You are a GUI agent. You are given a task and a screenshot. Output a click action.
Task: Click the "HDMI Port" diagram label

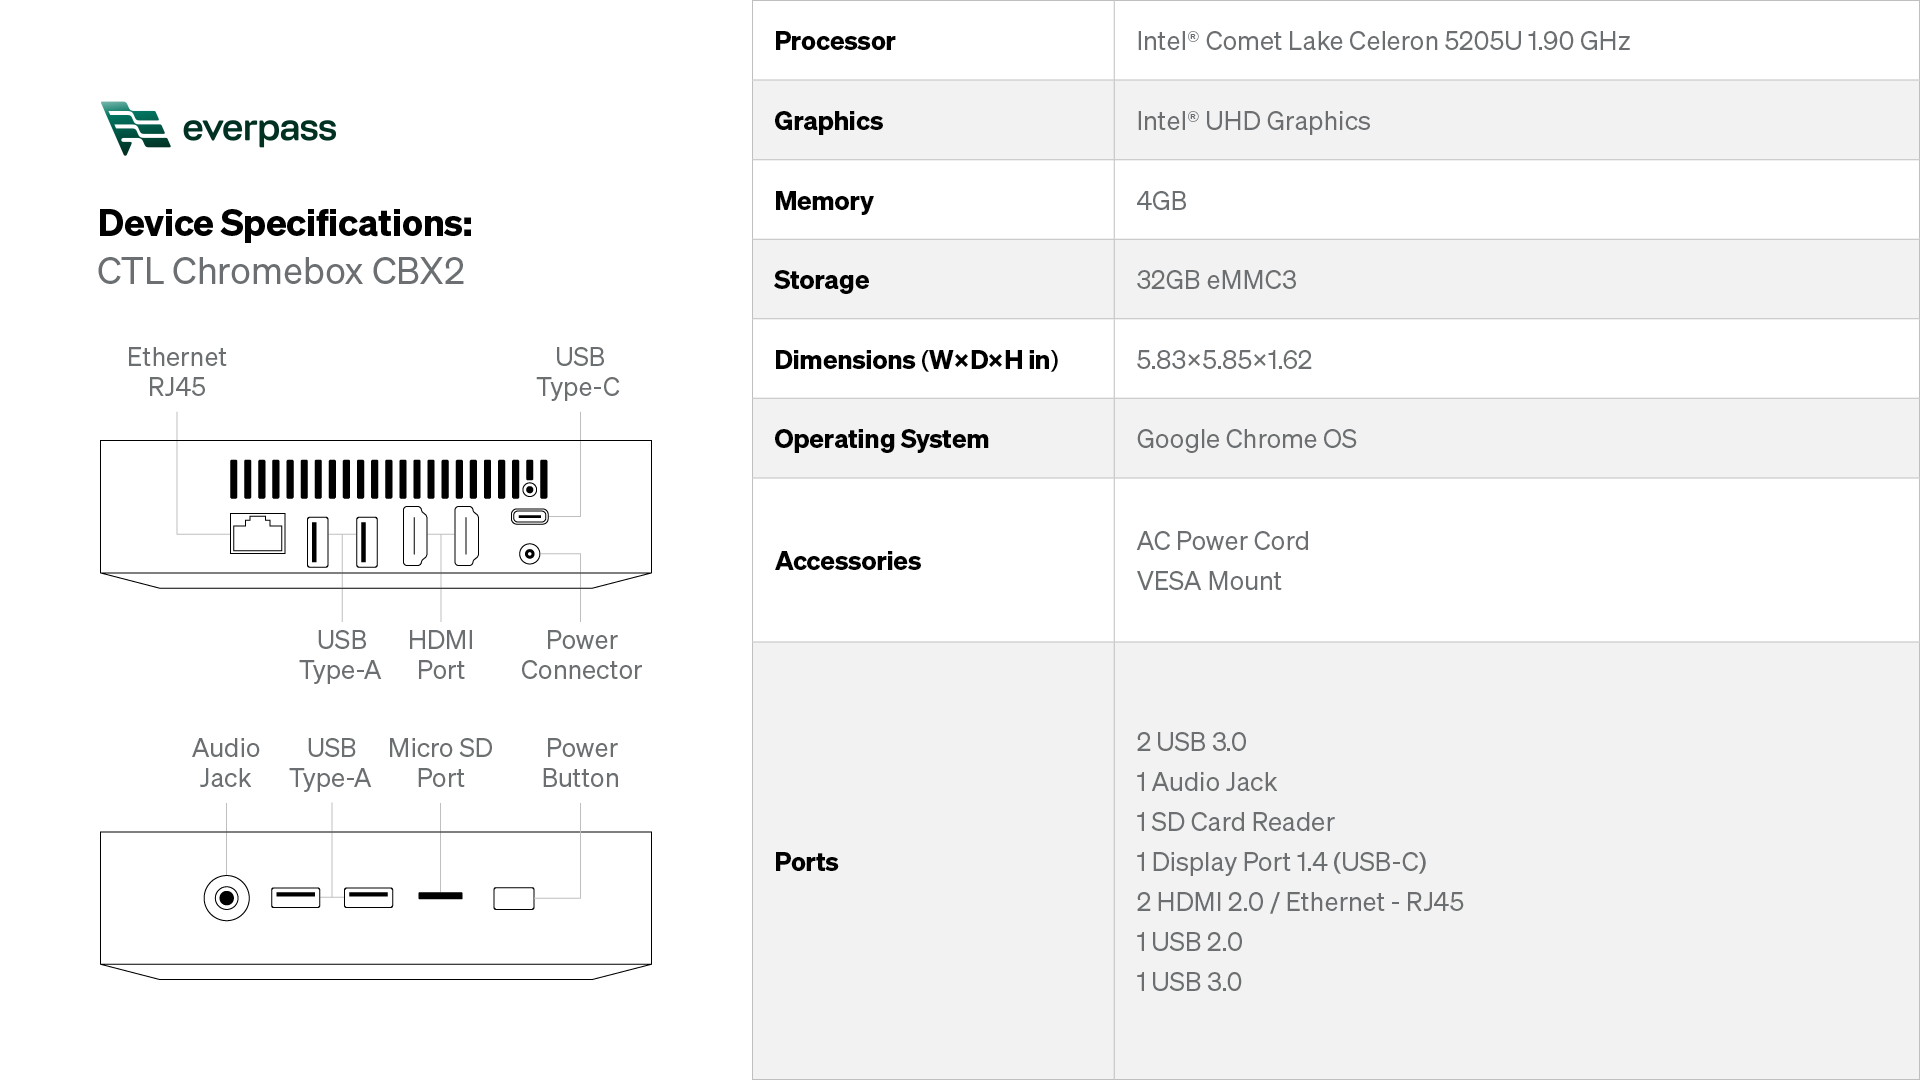(441, 655)
